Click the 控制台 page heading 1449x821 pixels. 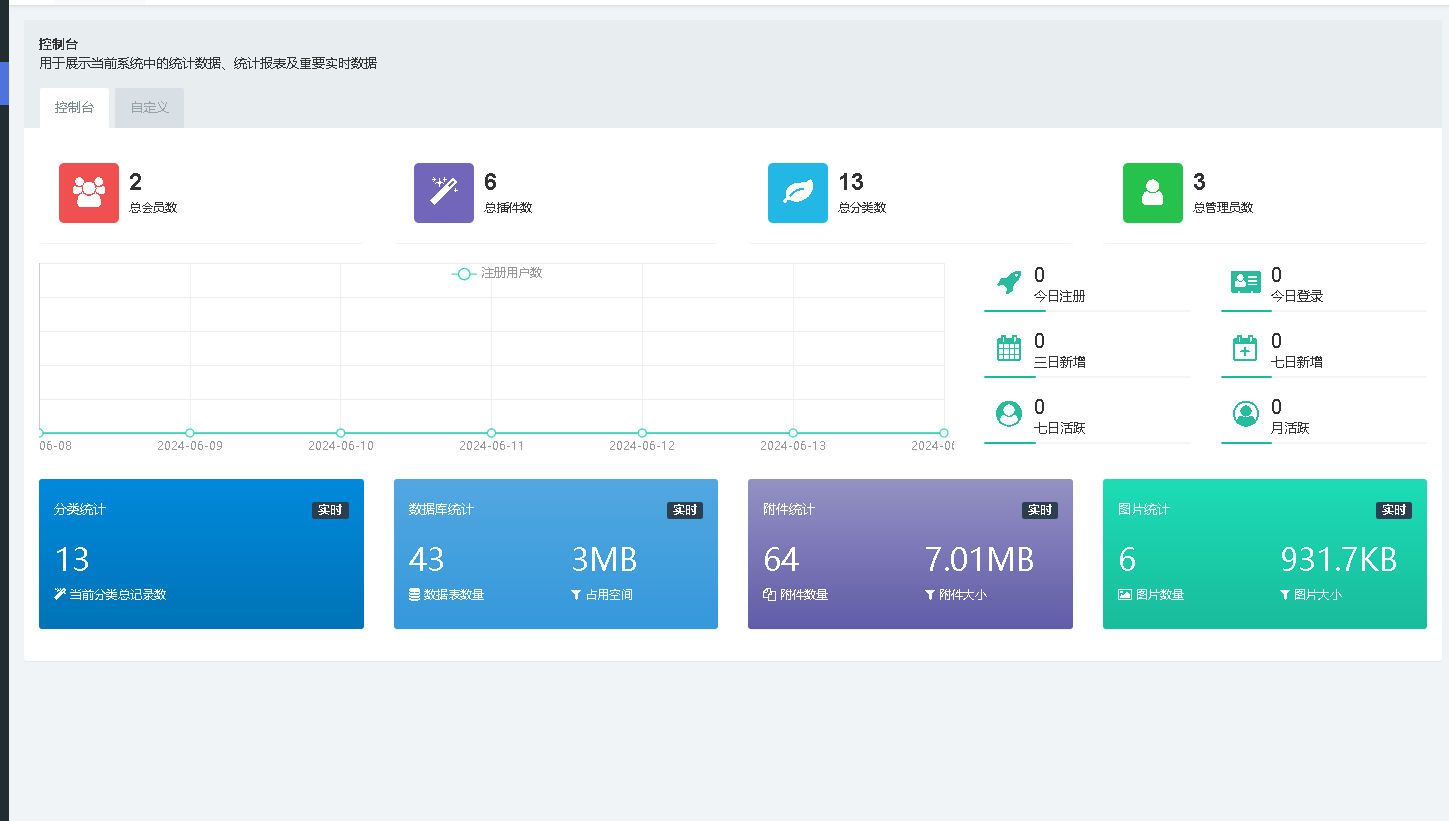pos(58,44)
